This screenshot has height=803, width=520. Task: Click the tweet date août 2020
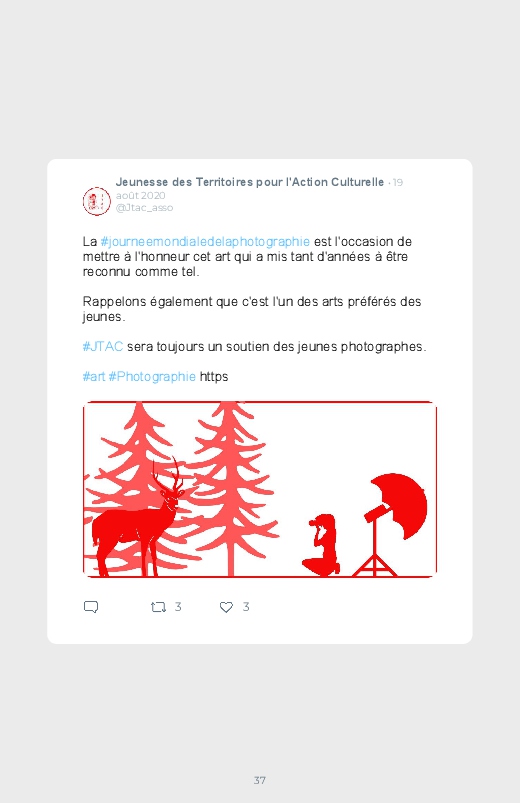point(140,195)
